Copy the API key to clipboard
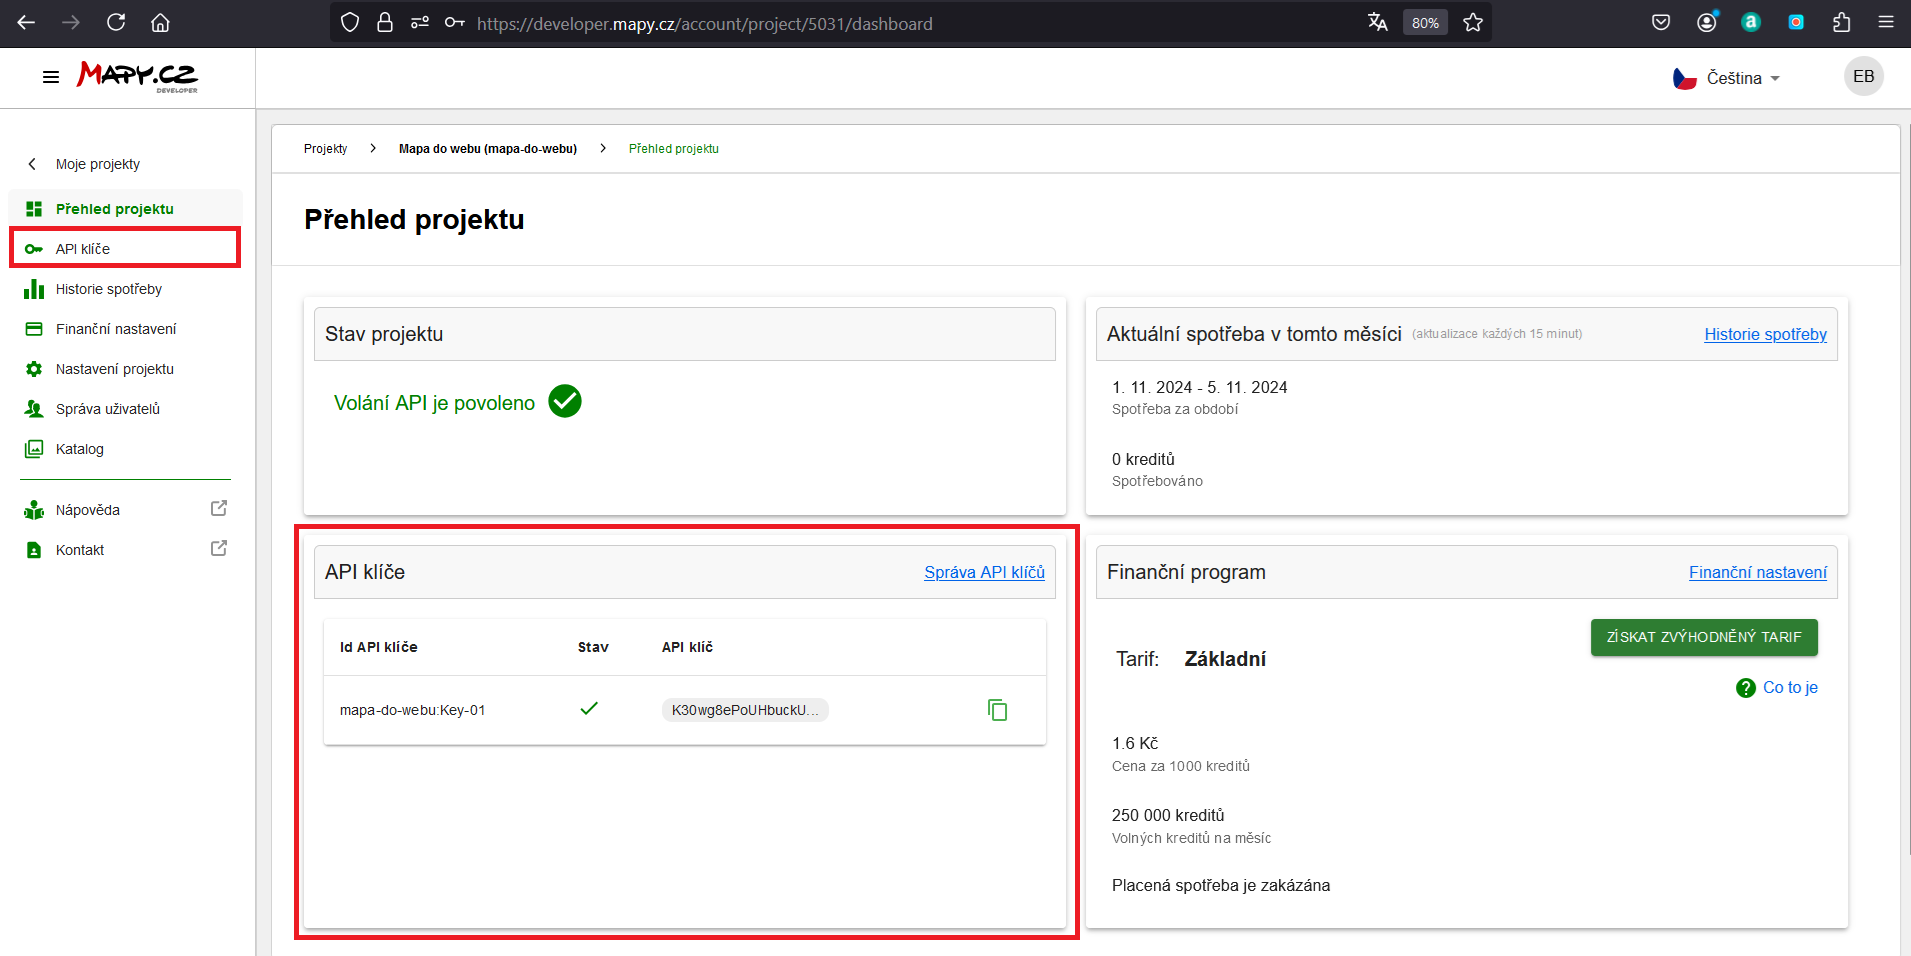Viewport: 1911px width, 956px height. point(997,710)
